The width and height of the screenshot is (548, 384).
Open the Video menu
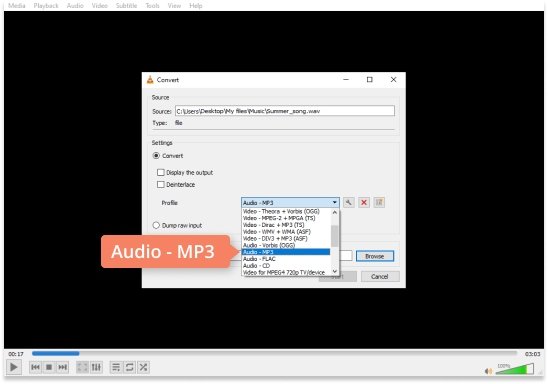(x=100, y=6)
